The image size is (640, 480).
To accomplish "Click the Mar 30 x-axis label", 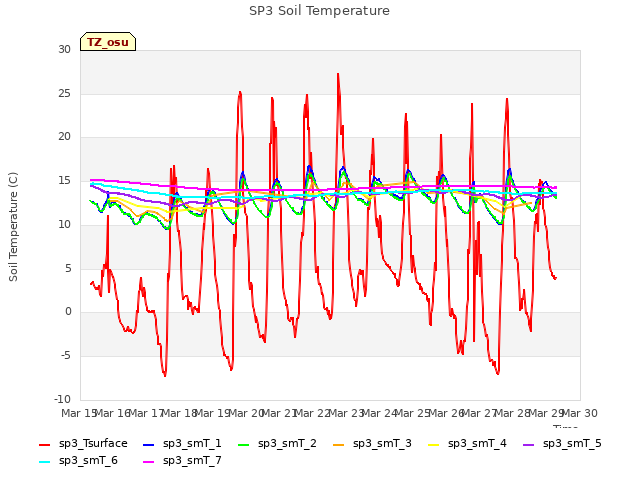I will coord(580,413).
